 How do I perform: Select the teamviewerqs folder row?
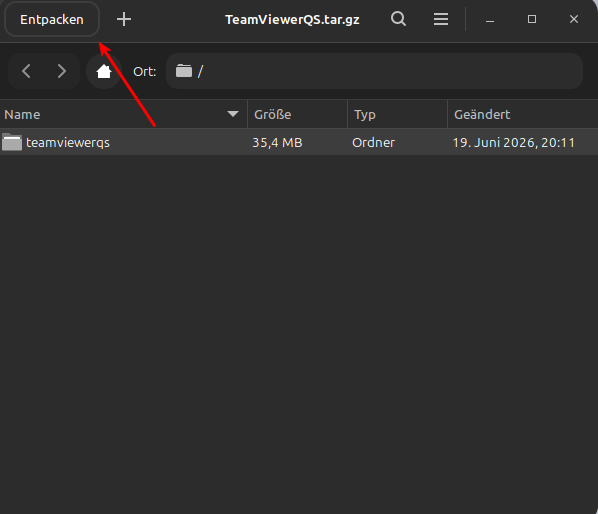[x=299, y=142]
